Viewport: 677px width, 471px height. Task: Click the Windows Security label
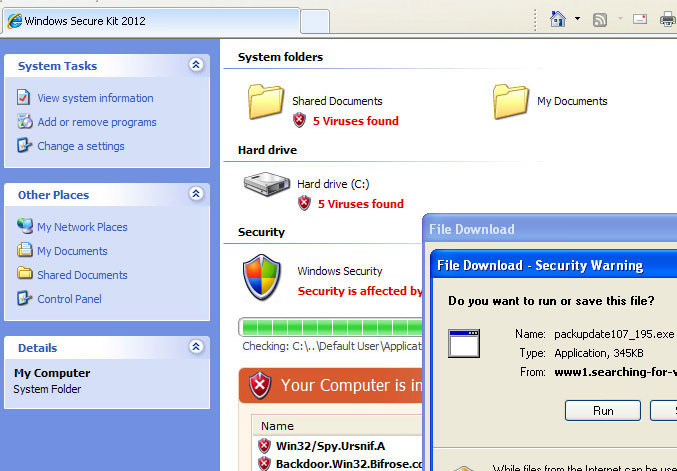pyautogui.click(x=340, y=271)
